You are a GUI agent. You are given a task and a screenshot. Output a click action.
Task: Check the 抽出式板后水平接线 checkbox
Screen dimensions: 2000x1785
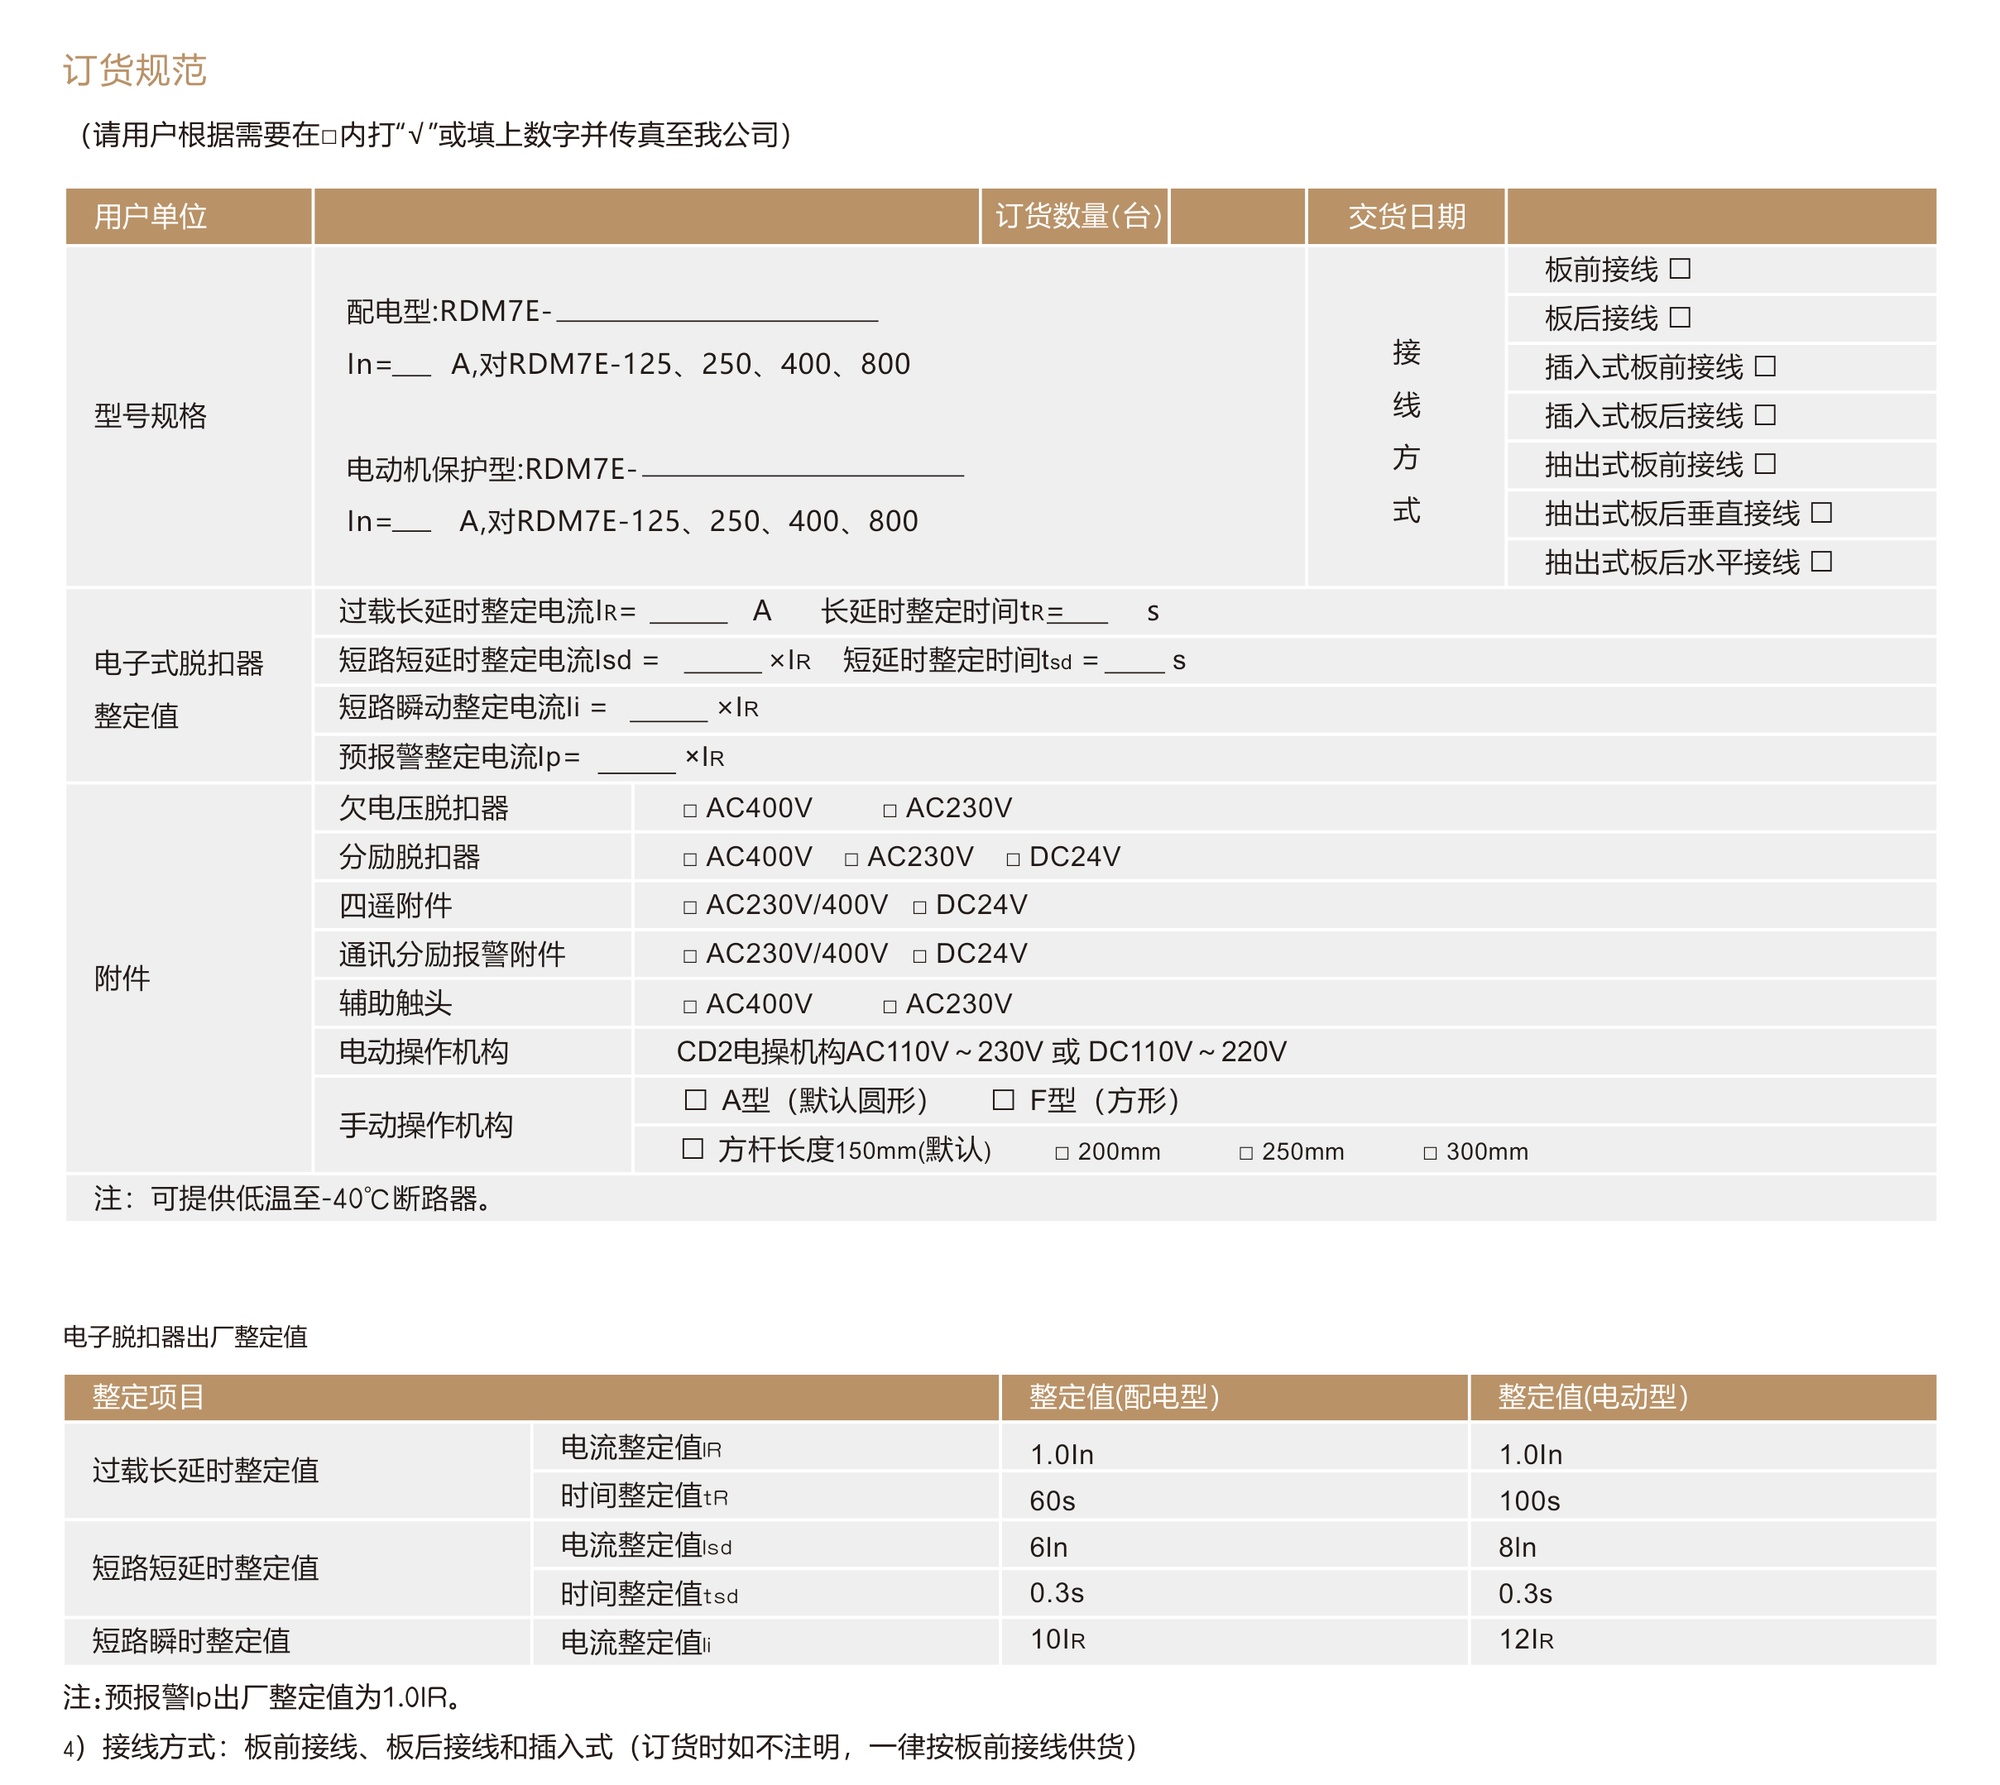[x=1822, y=562]
